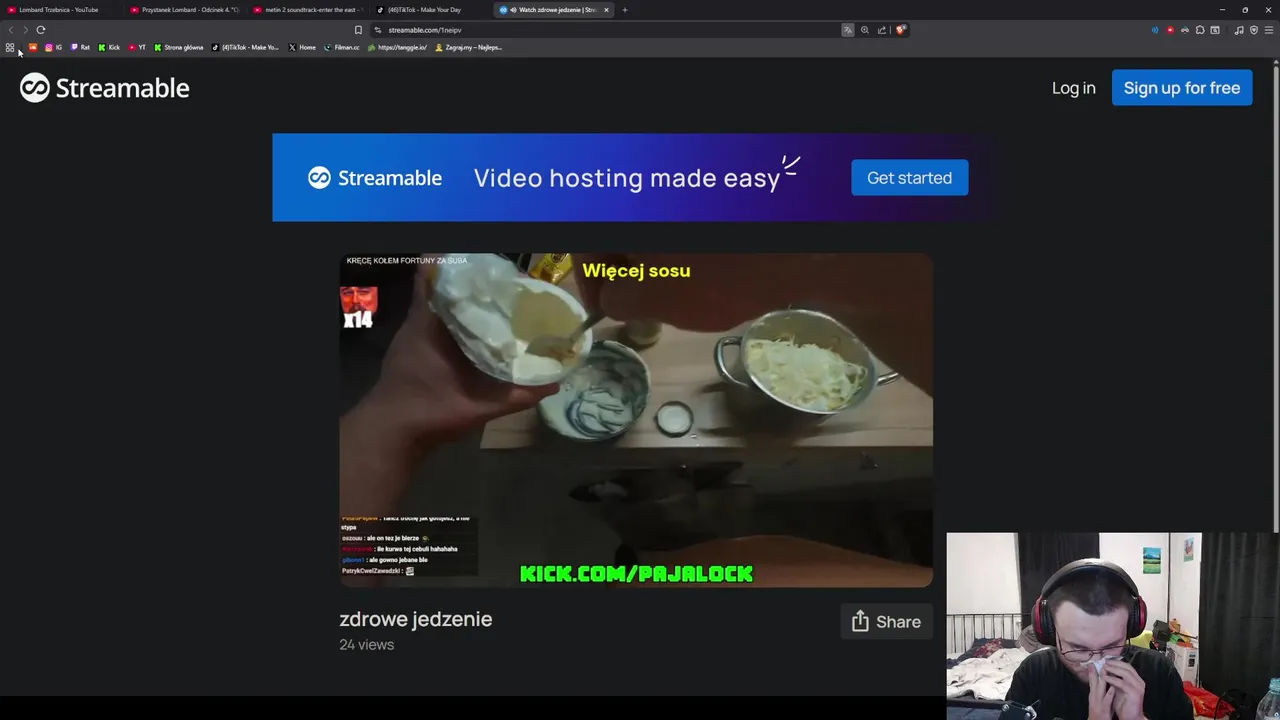Open YT bookmark

pyautogui.click(x=137, y=47)
